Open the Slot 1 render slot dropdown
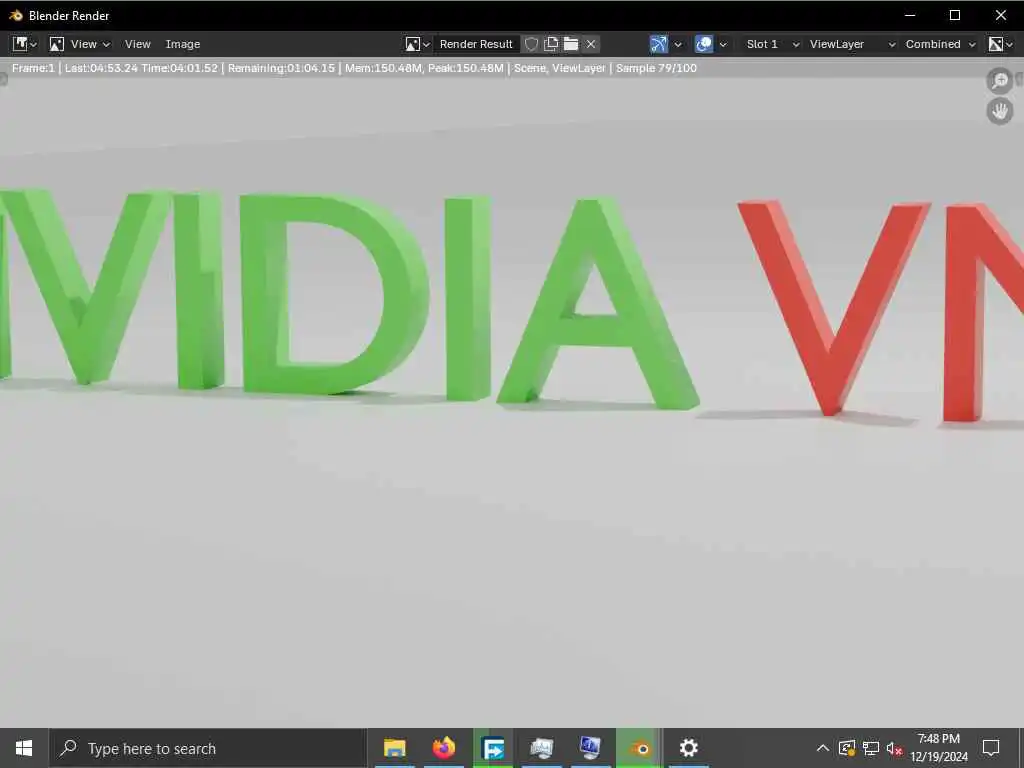Image resolution: width=1024 pixels, height=768 pixels. click(772, 44)
